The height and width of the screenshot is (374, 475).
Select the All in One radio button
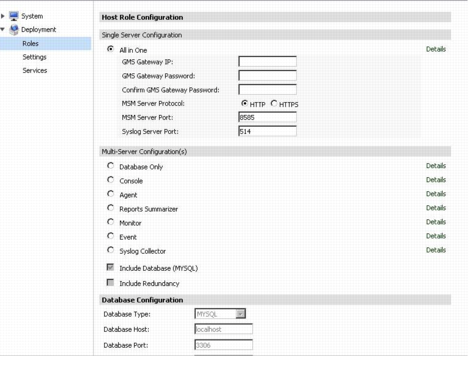coord(110,49)
